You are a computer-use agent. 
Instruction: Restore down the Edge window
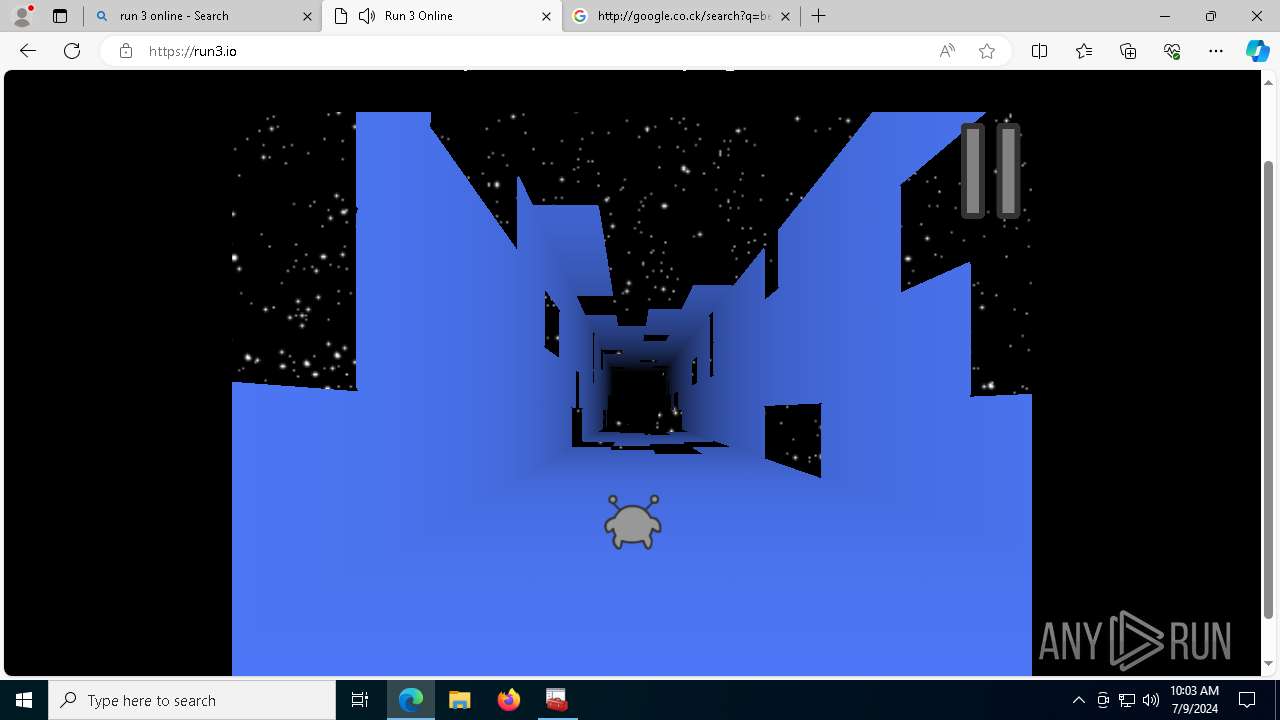click(x=1211, y=16)
